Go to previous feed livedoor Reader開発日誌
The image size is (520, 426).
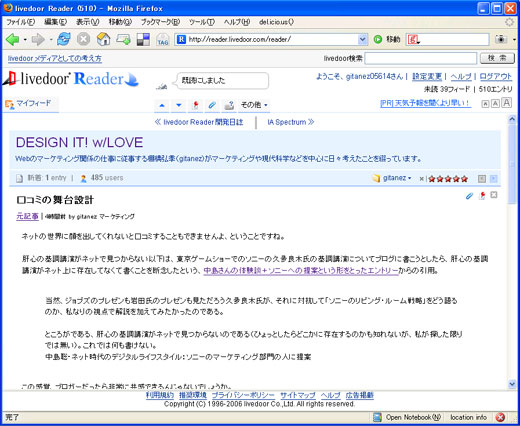click(199, 122)
